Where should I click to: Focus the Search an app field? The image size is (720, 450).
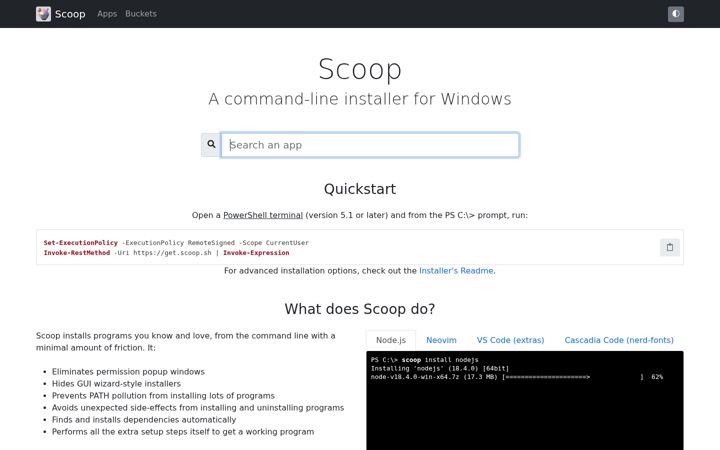point(370,145)
